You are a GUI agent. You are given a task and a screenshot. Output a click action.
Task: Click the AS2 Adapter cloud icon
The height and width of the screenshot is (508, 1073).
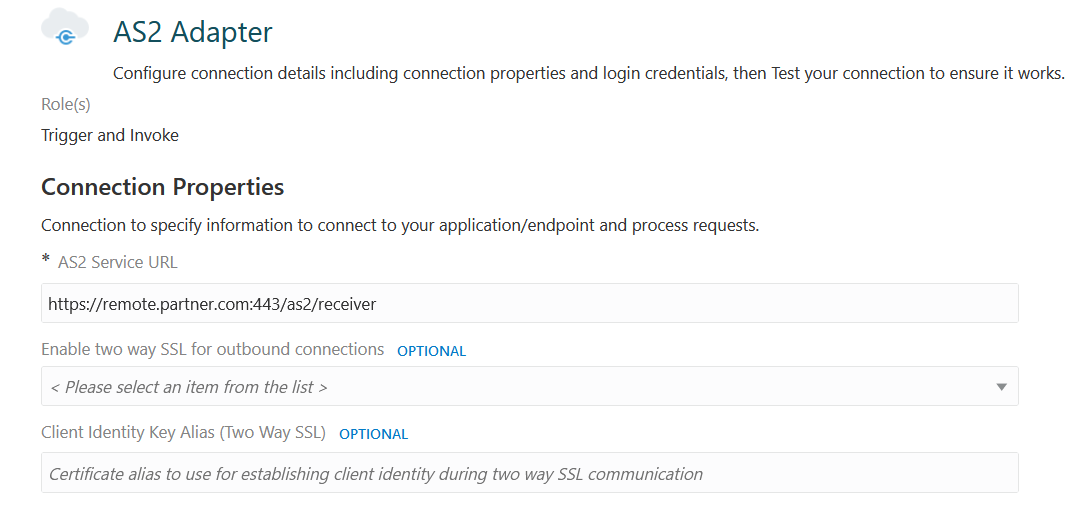[x=64, y=28]
